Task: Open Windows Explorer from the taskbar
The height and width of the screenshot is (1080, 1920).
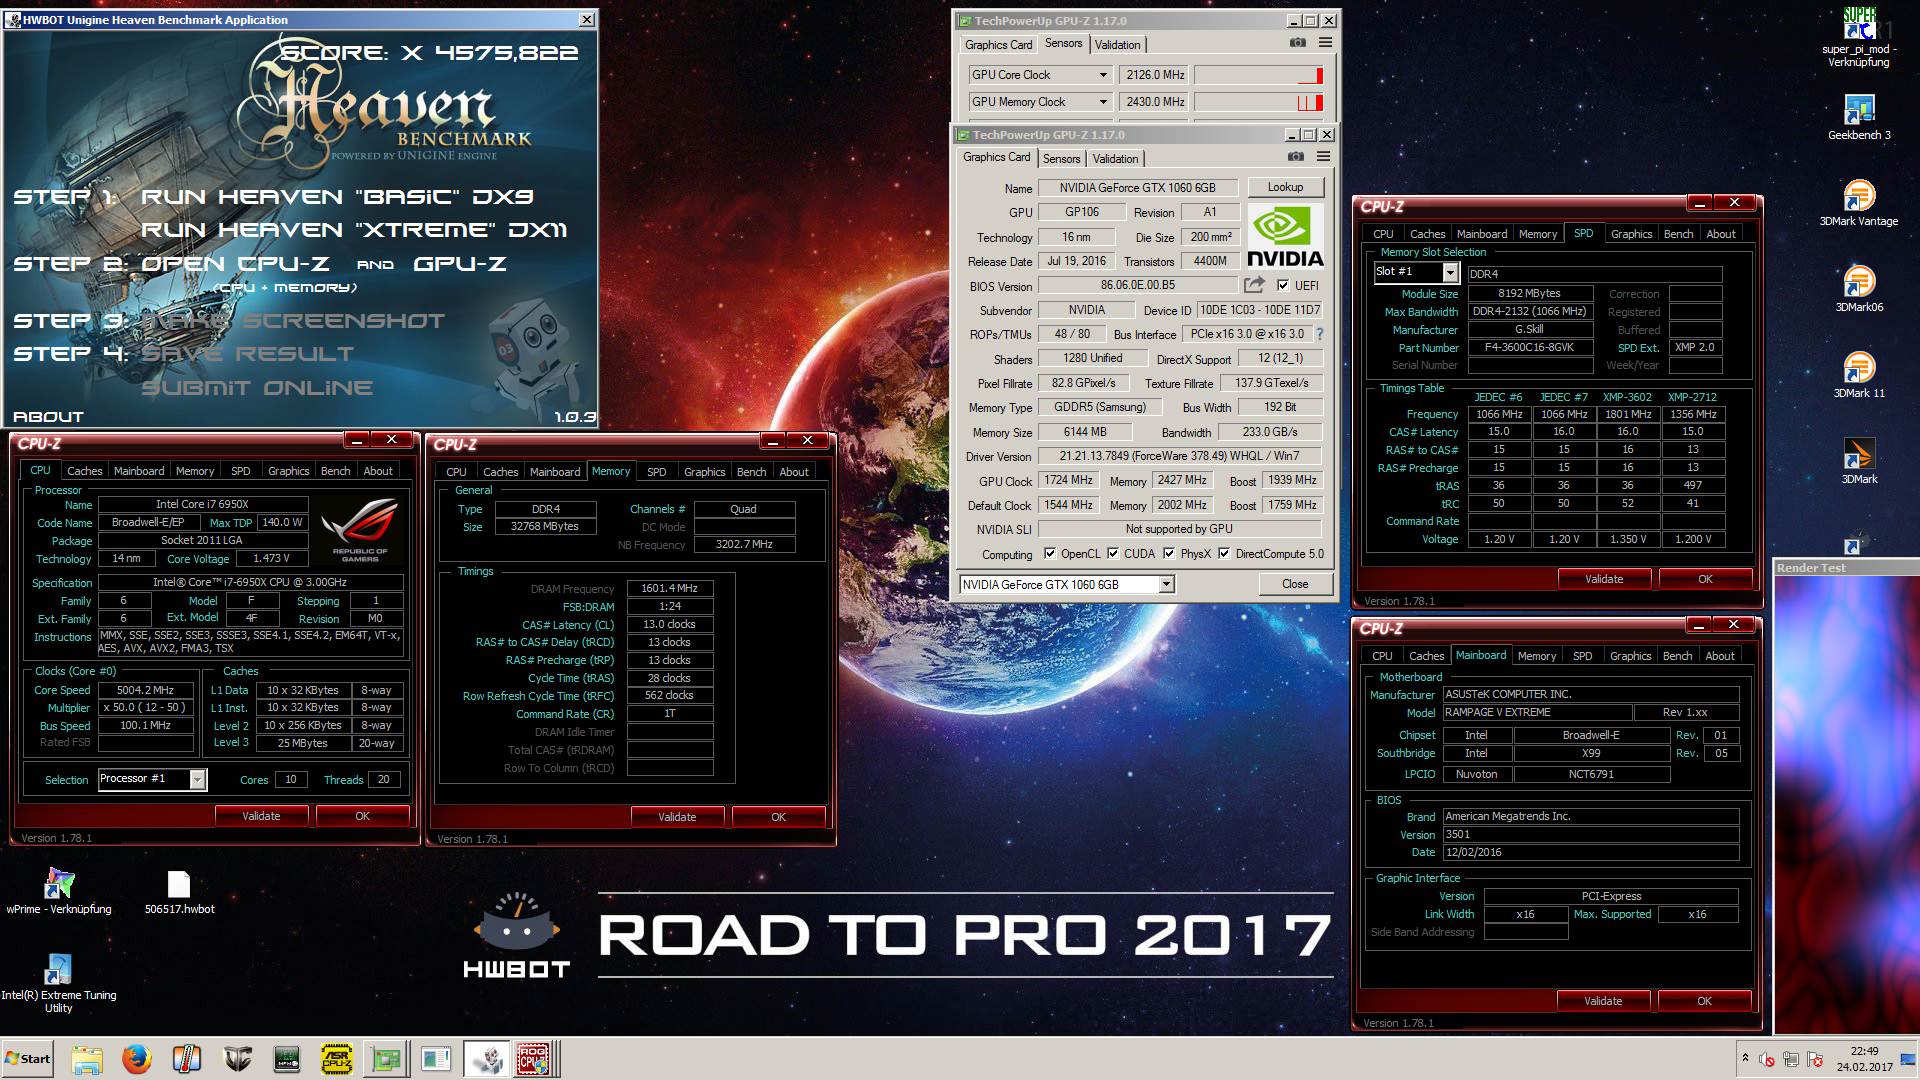Action: tap(87, 1059)
